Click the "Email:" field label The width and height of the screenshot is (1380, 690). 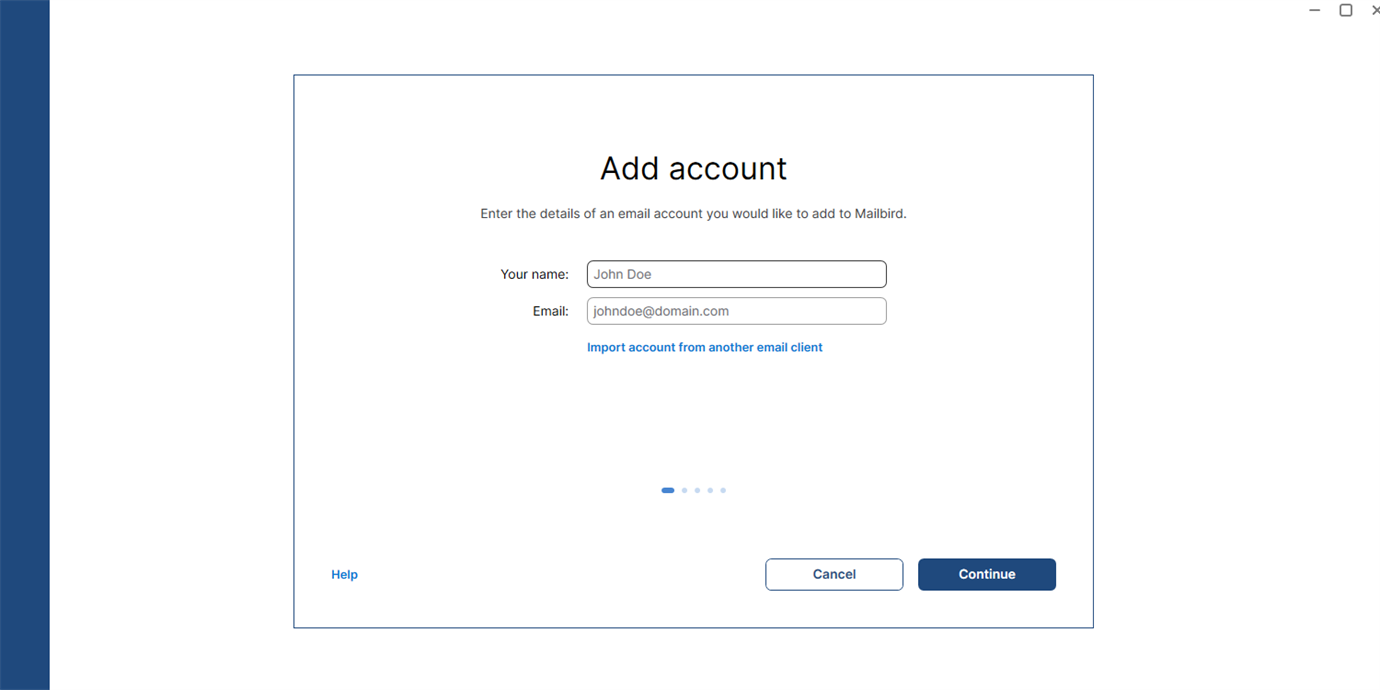pyautogui.click(x=550, y=311)
